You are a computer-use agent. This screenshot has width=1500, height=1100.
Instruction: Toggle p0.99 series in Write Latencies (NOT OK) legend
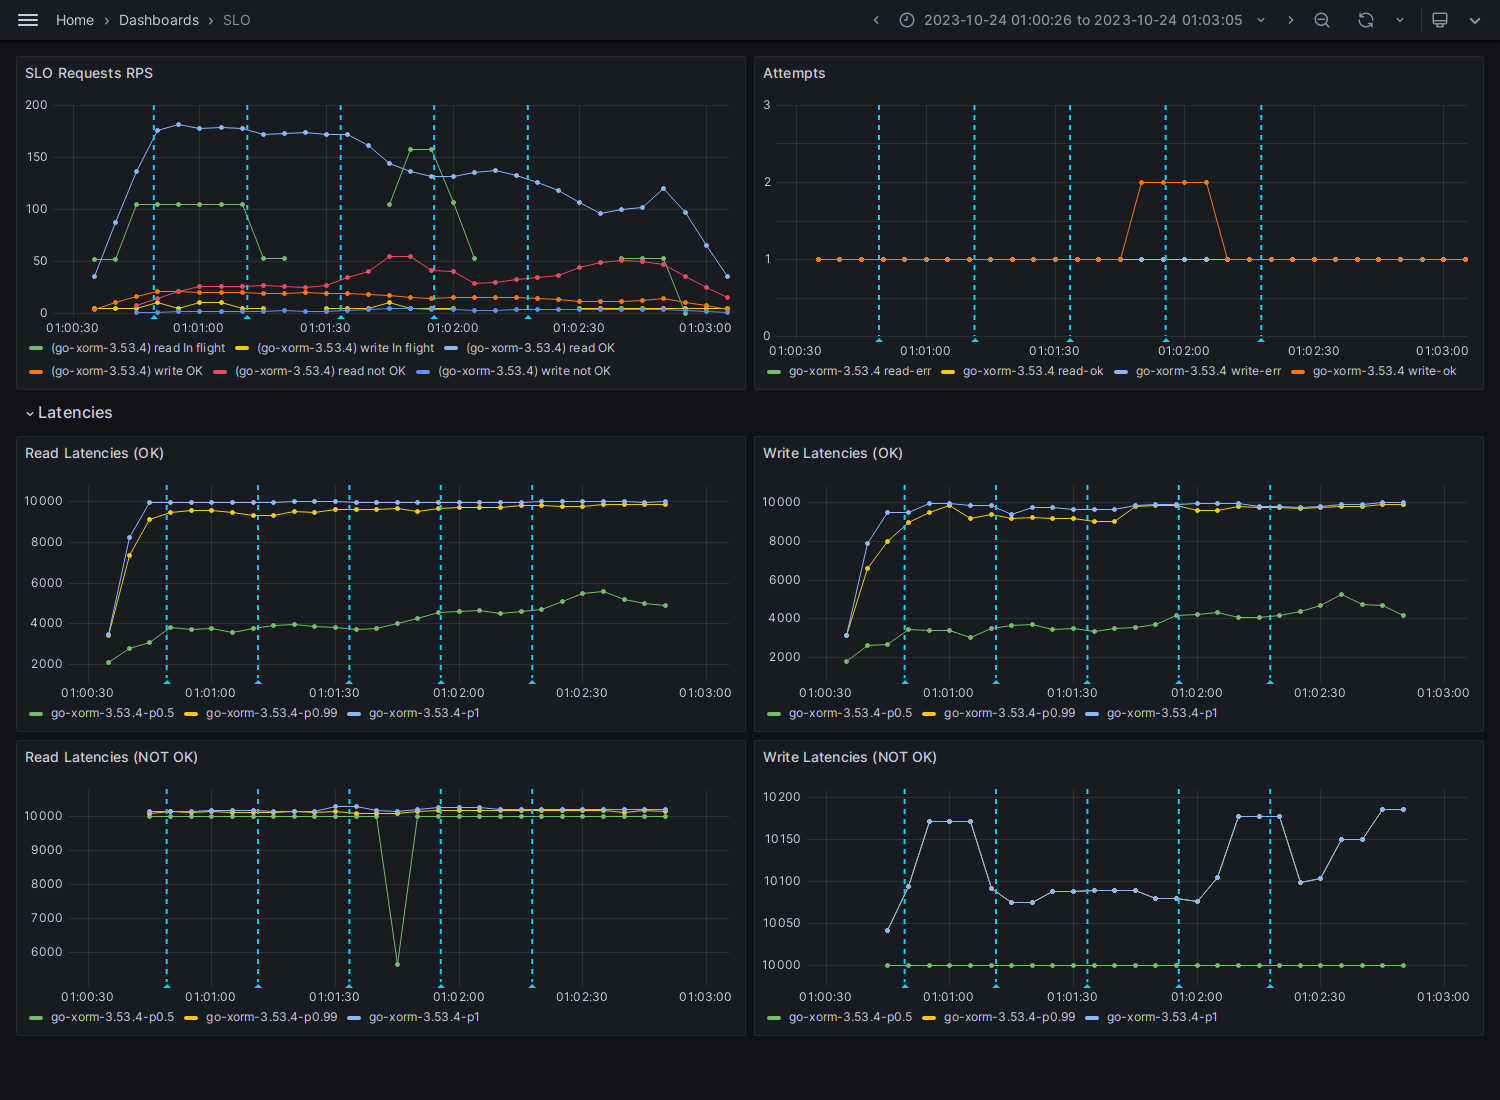(x=1009, y=1017)
